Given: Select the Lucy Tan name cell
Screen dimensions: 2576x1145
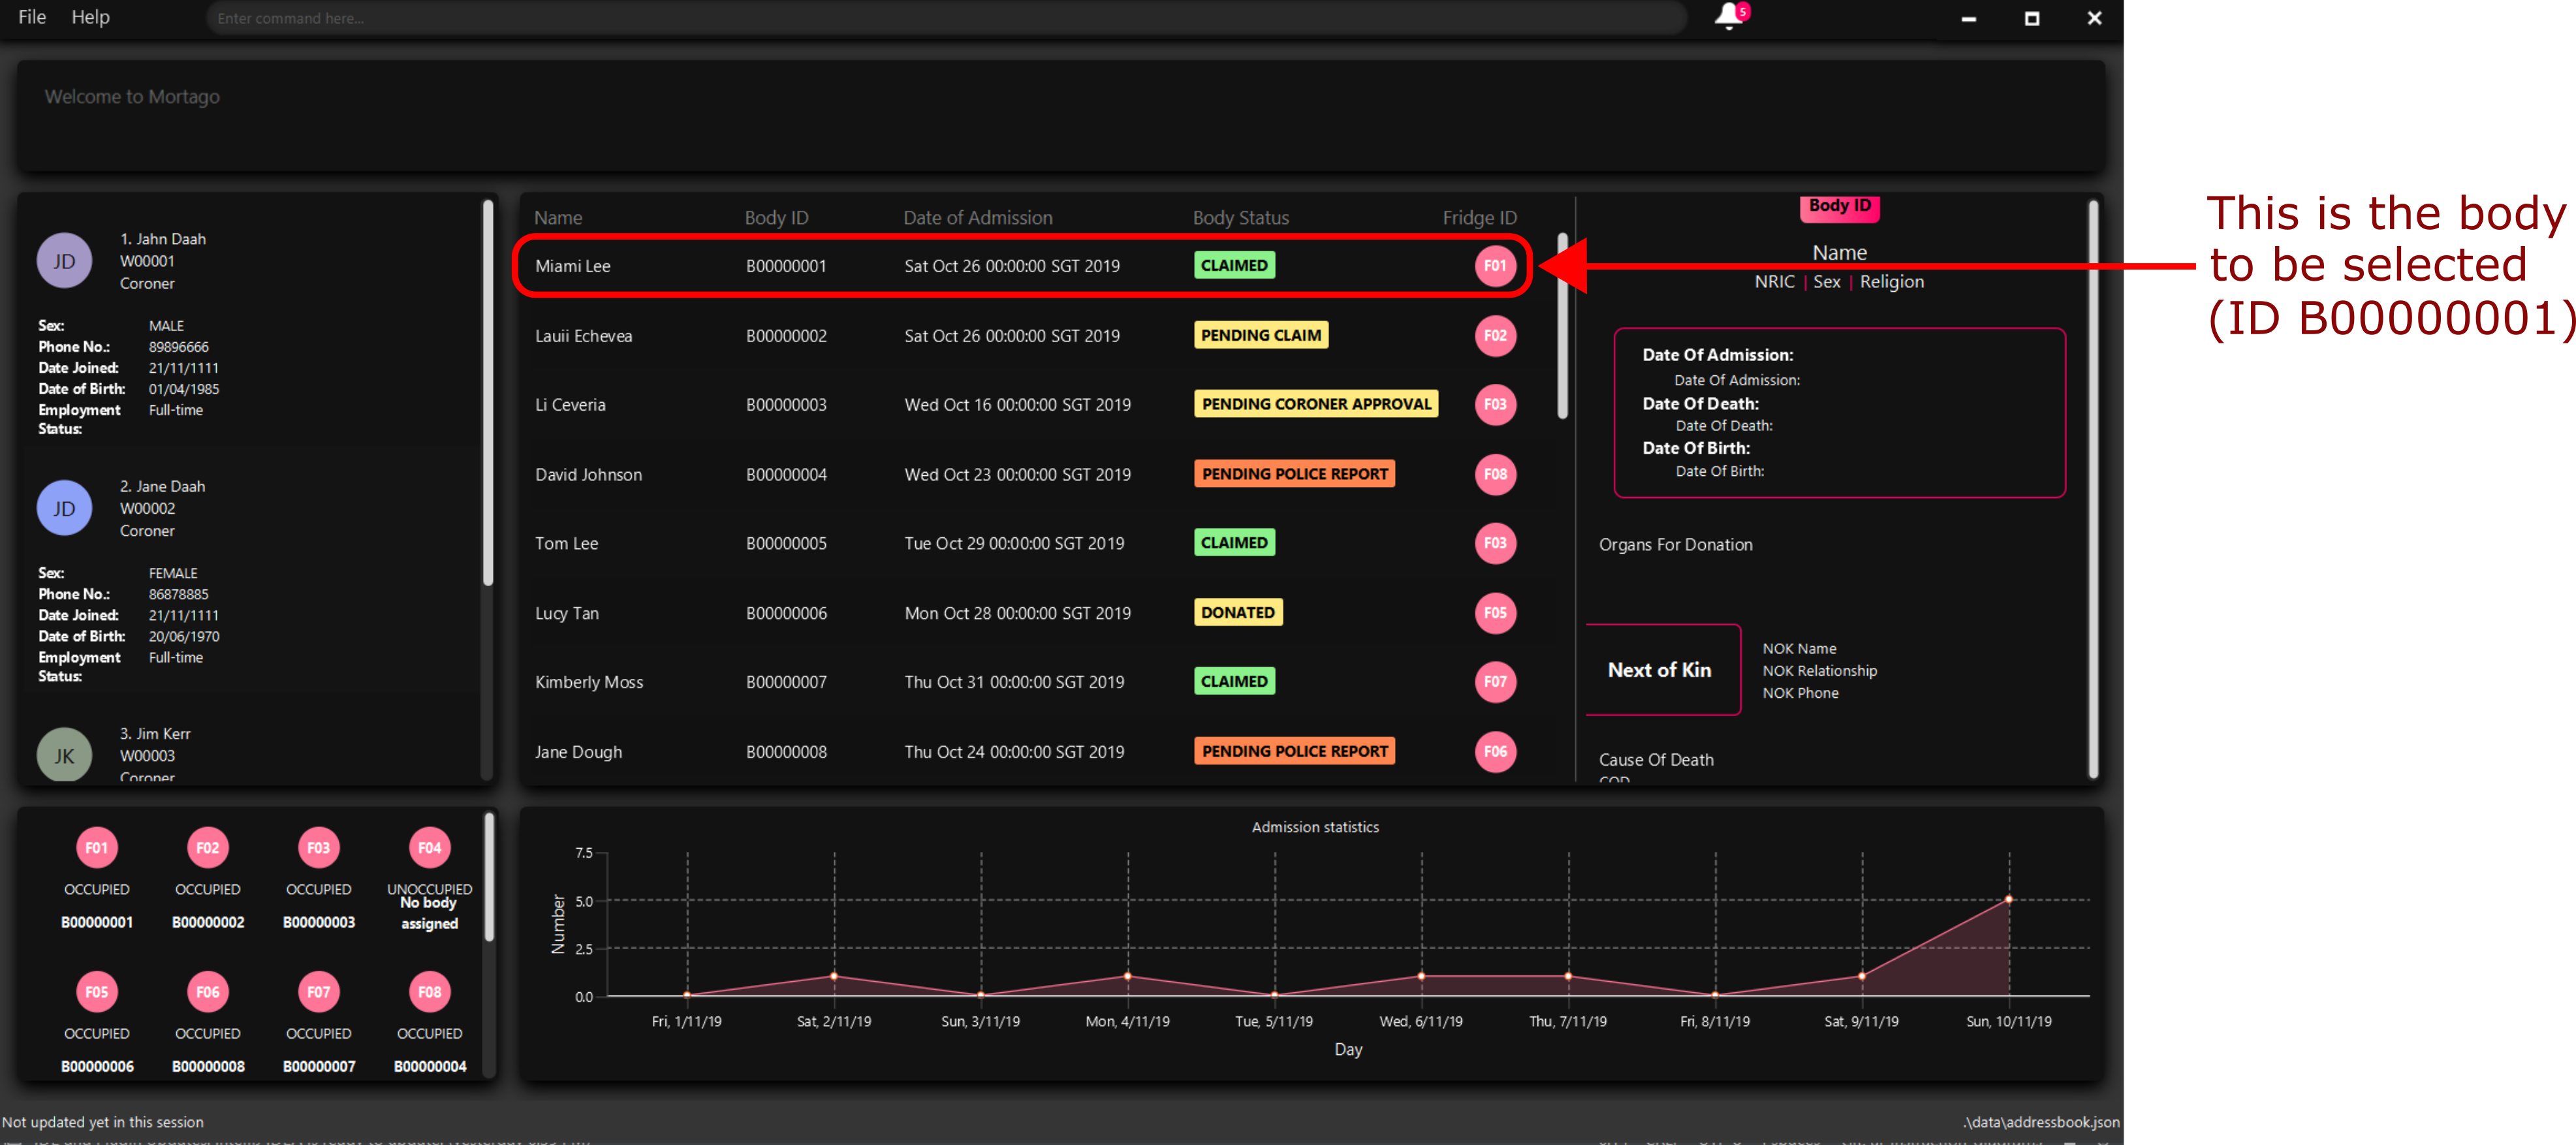Looking at the screenshot, I should point(566,614).
